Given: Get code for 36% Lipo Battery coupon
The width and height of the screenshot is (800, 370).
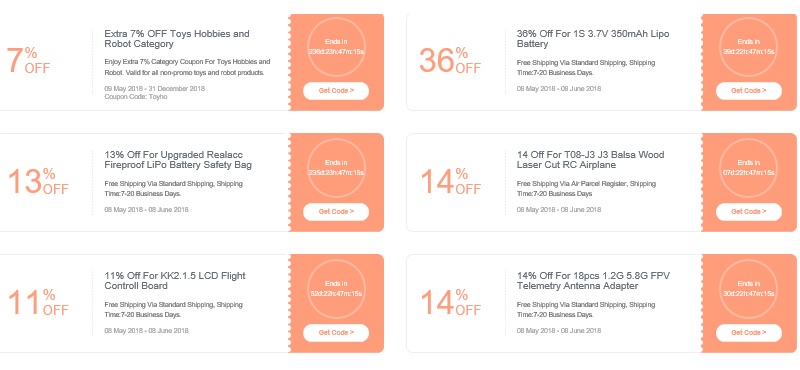Looking at the screenshot, I should point(748,91).
